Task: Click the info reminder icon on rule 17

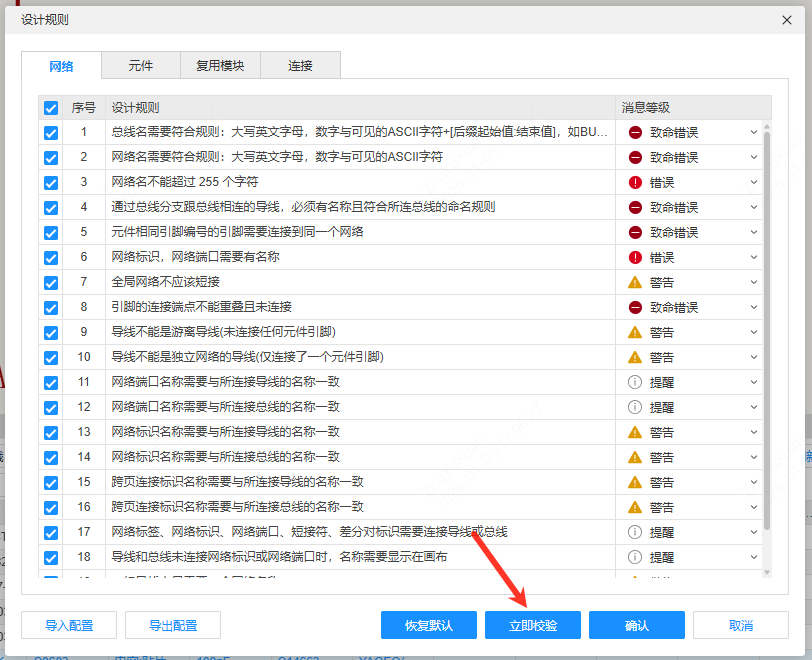Action: [636, 532]
